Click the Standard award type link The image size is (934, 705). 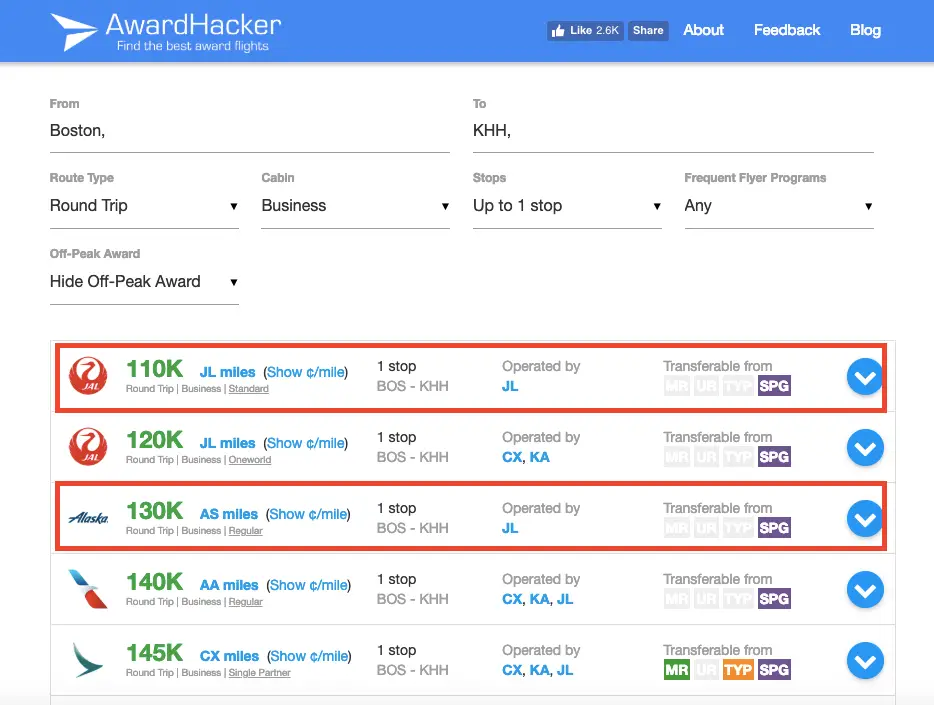tap(248, 389)
